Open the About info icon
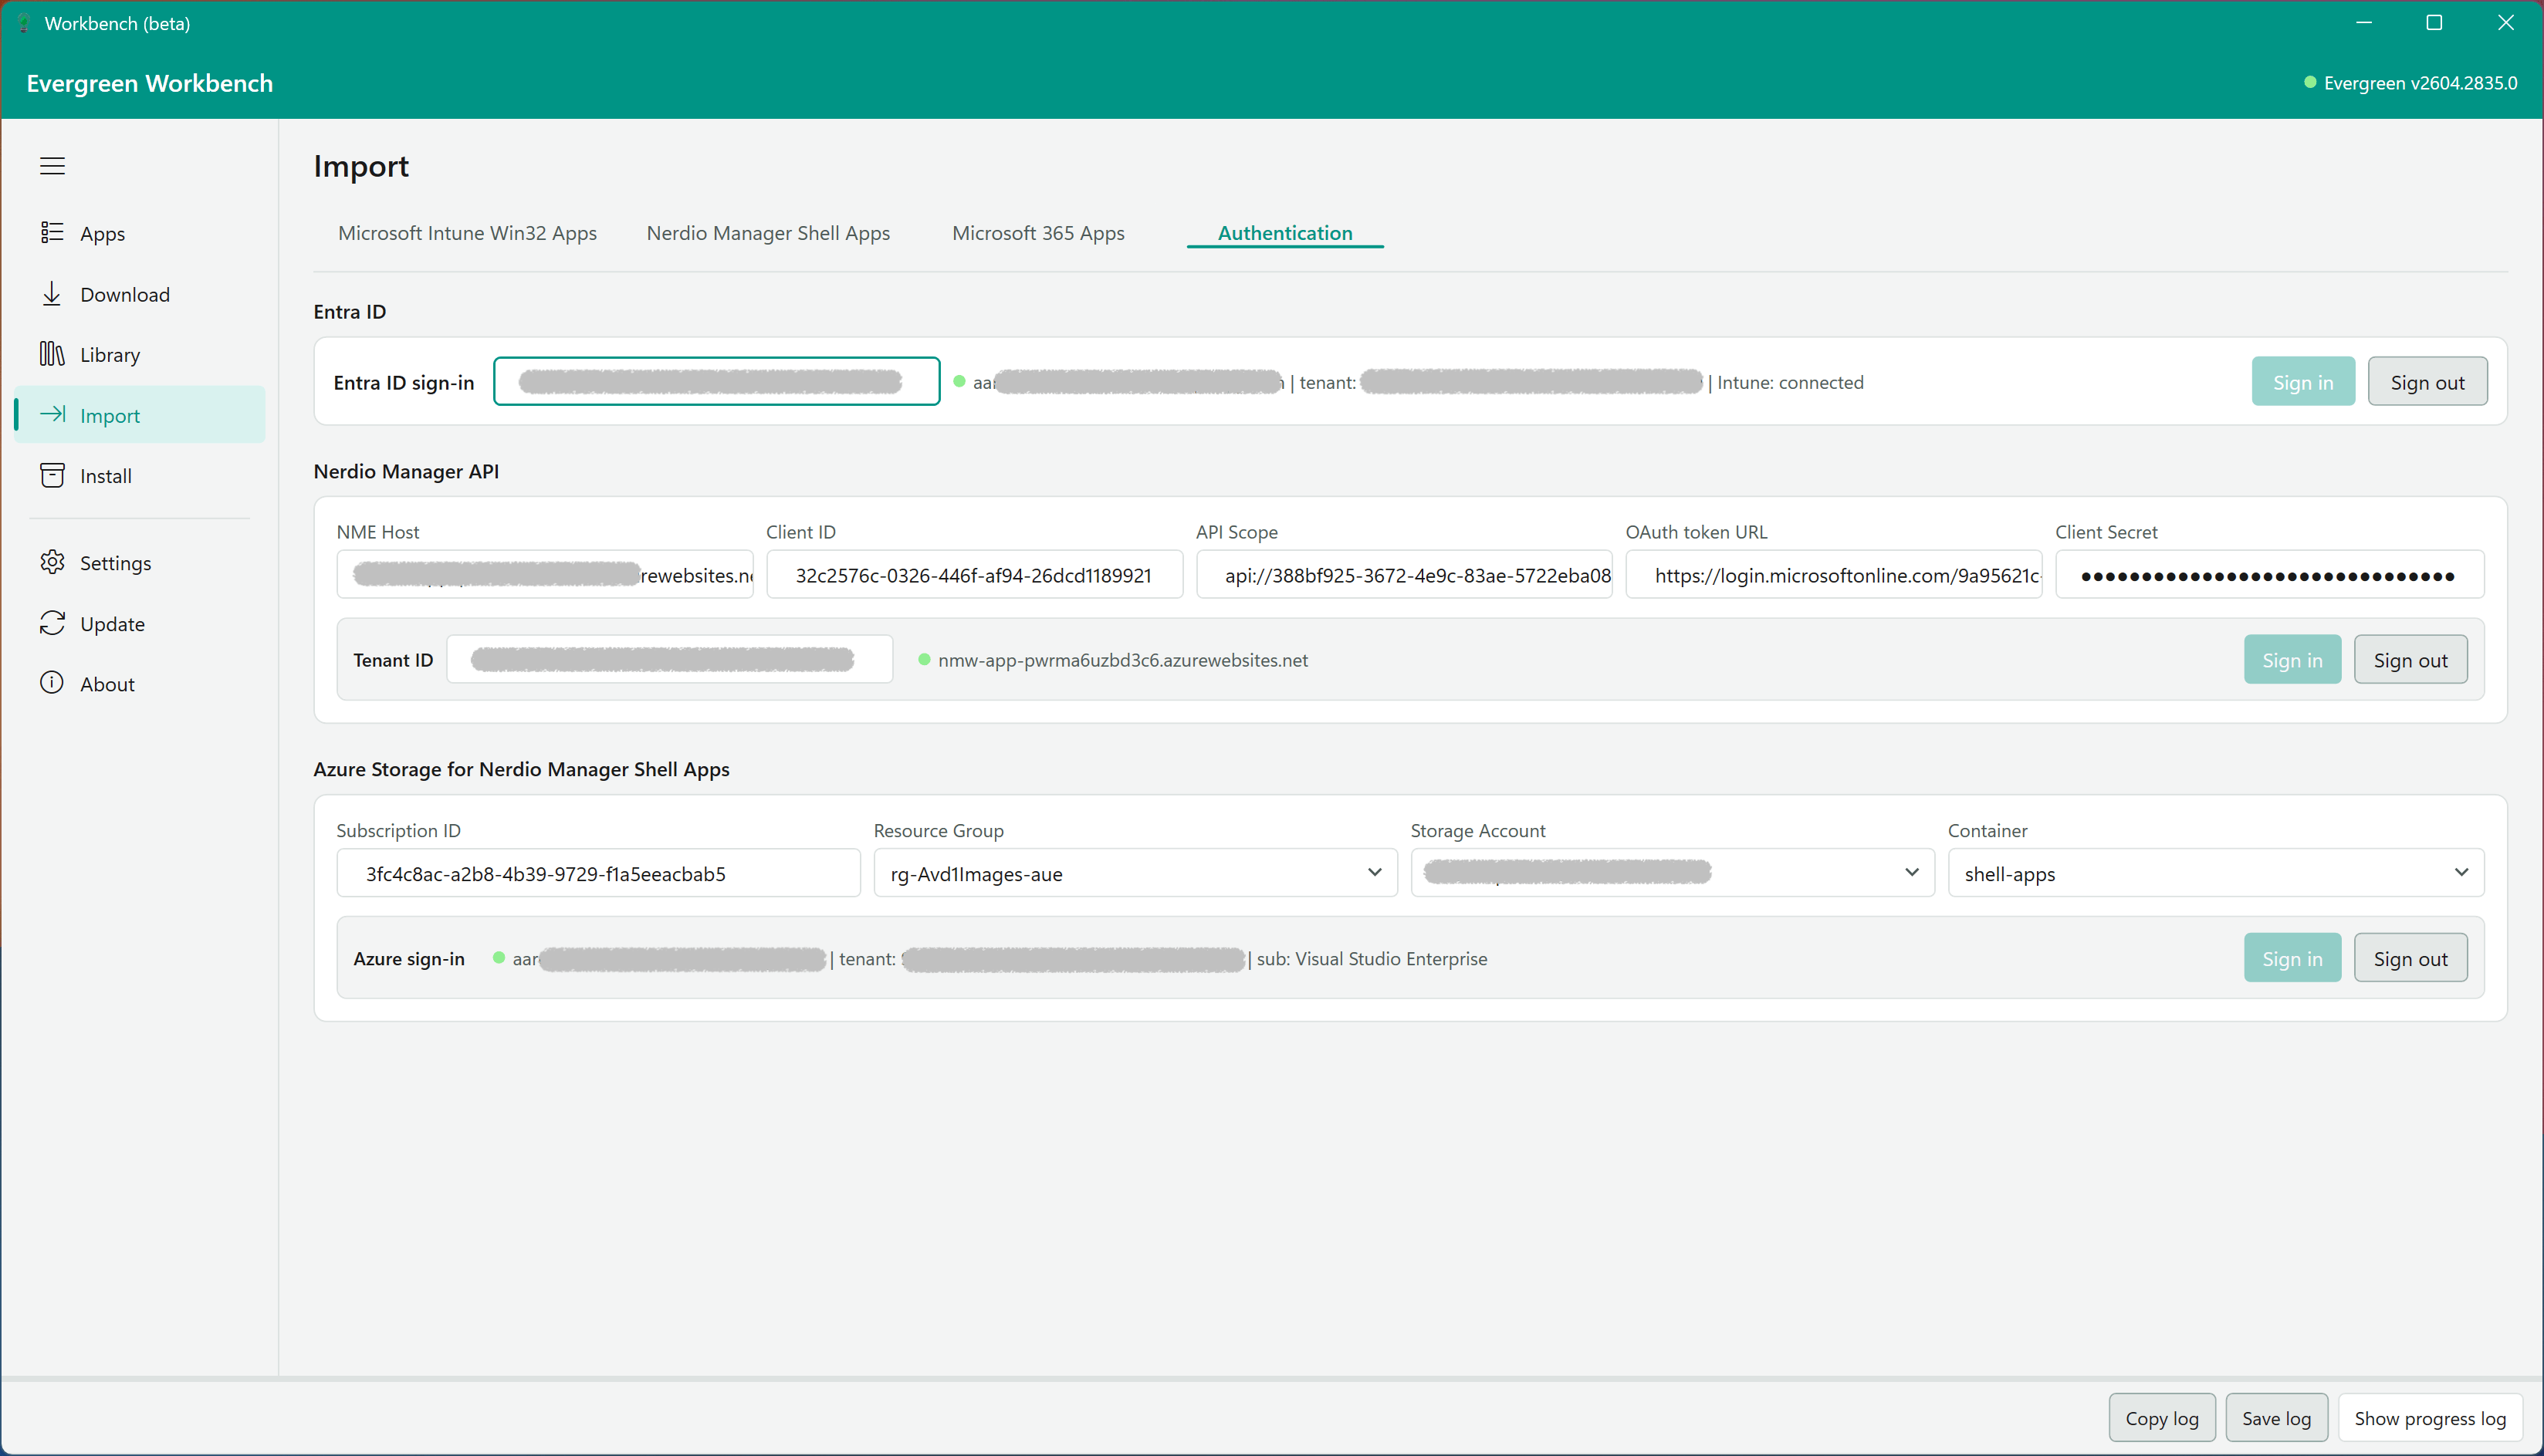Viewport: 2544px width, 1456px height. [52, 683]
